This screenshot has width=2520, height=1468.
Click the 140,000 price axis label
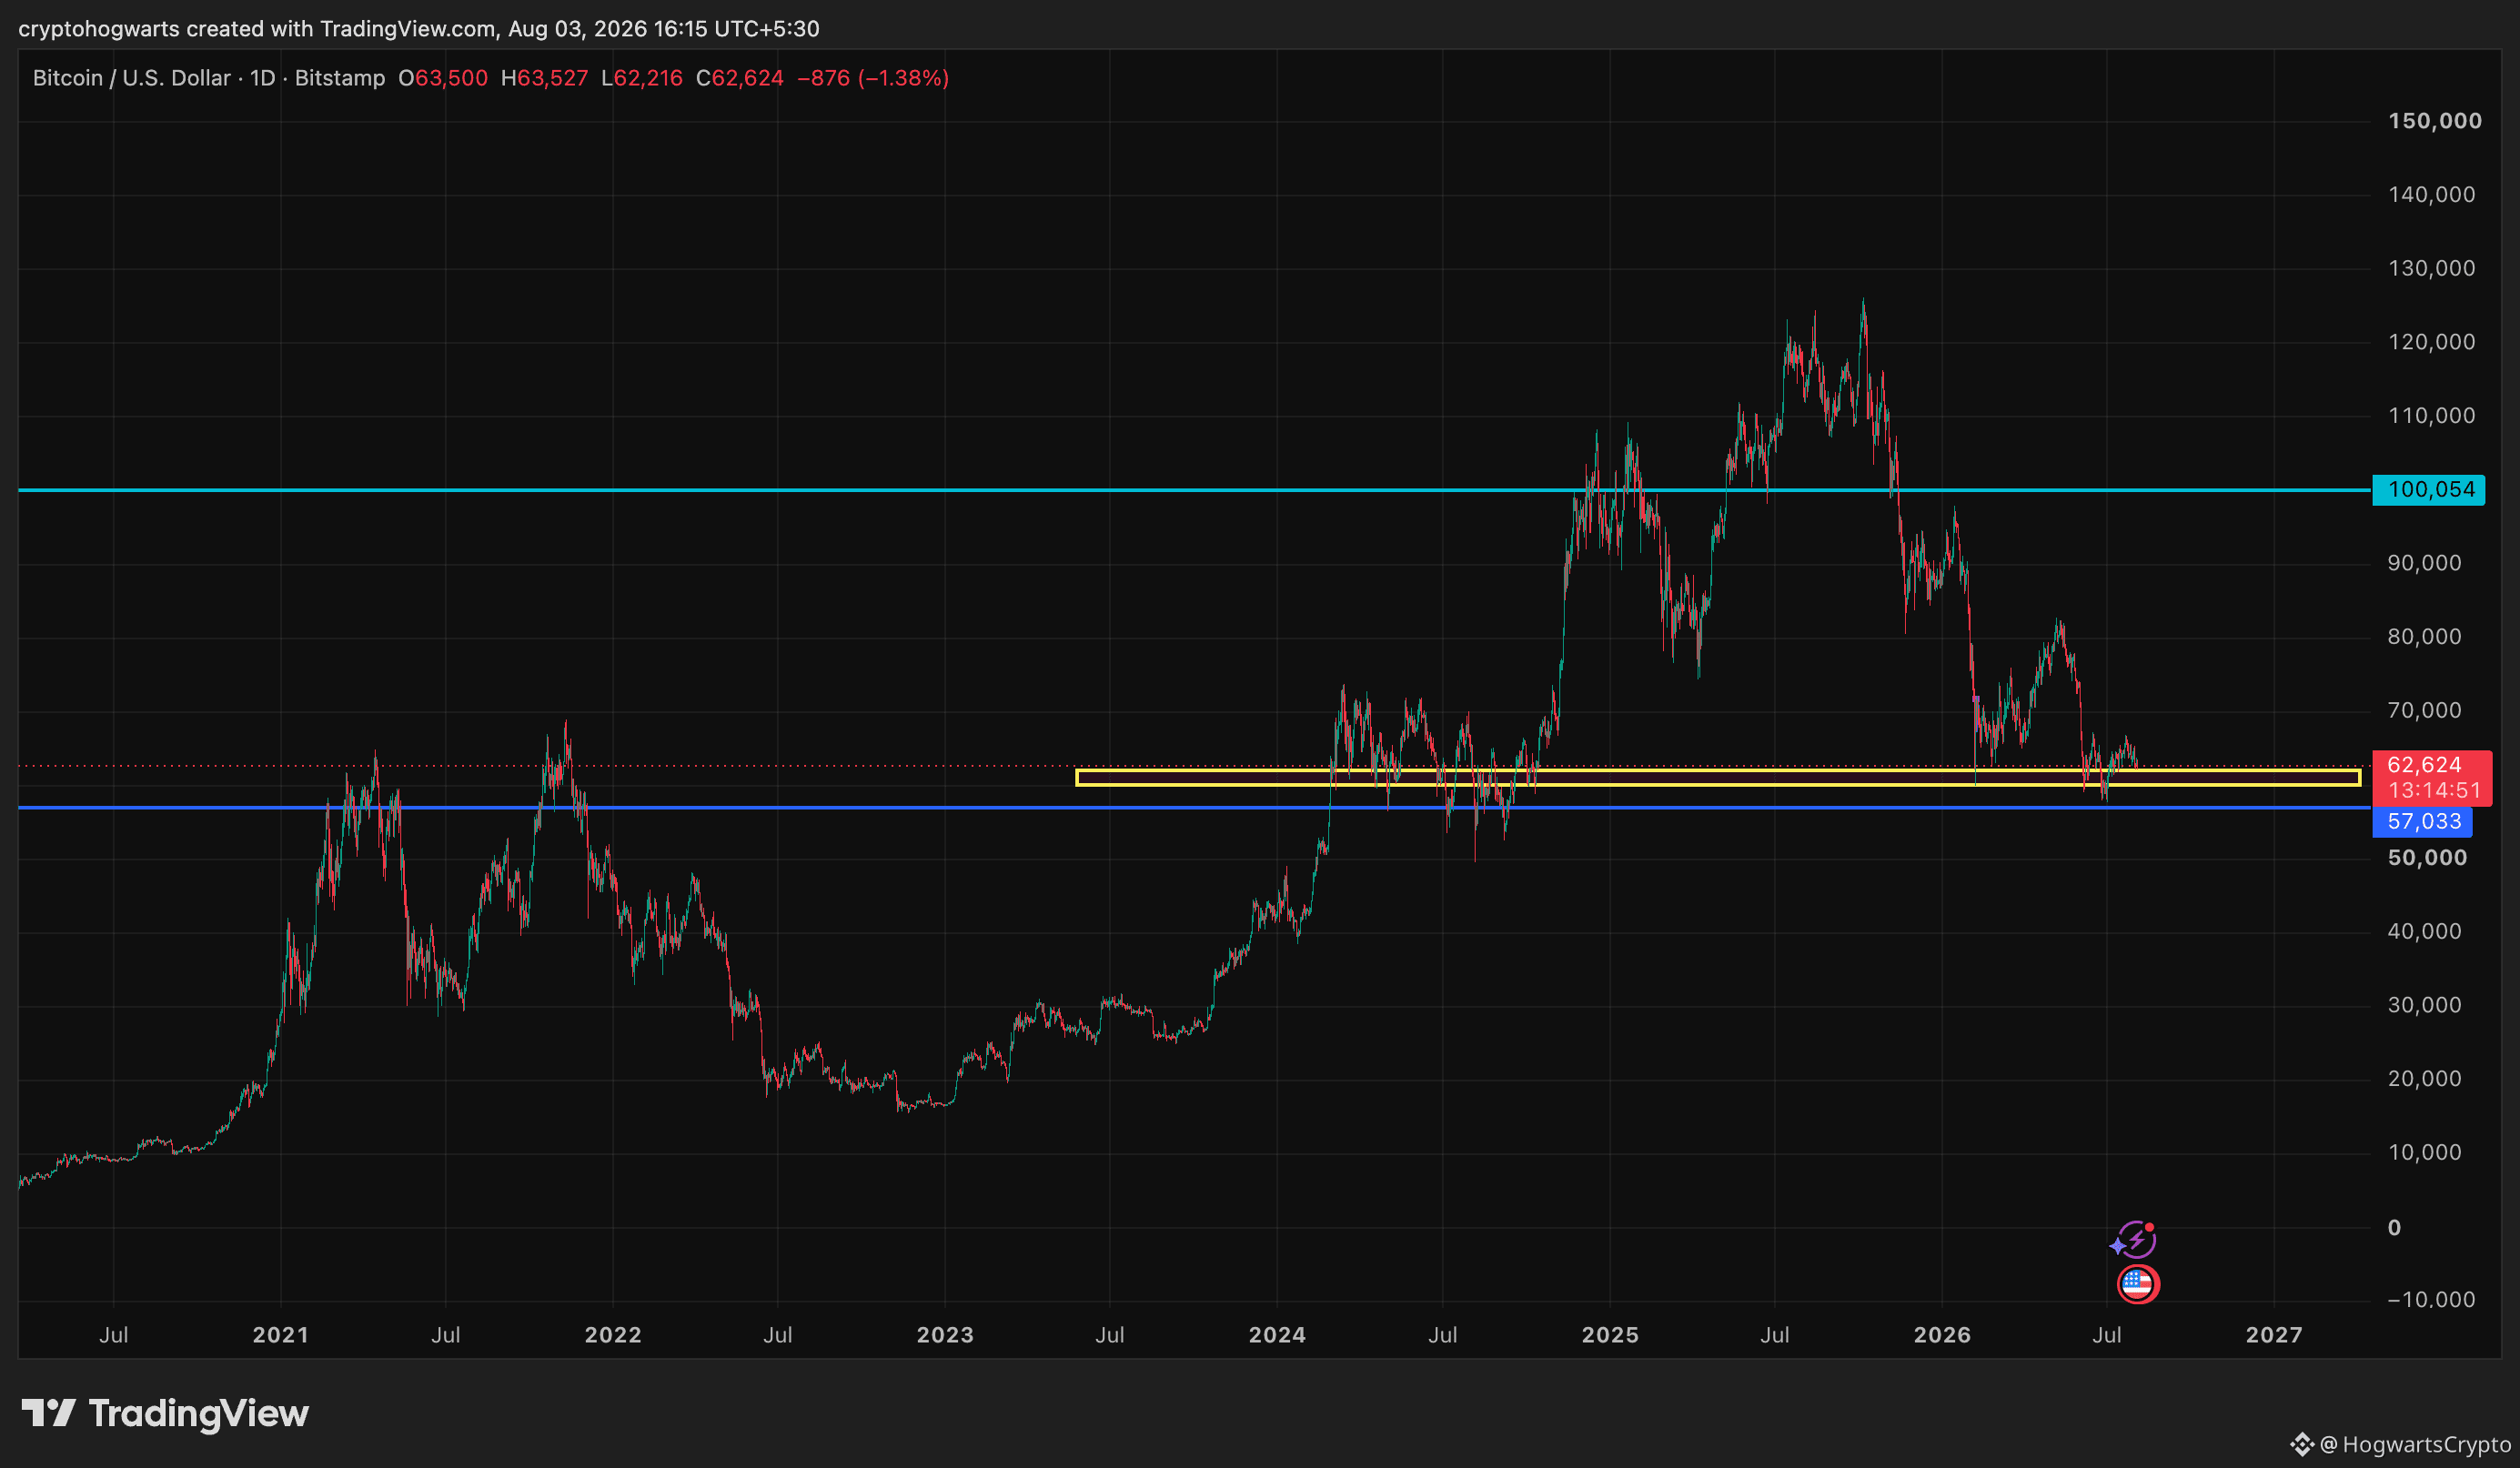point(2432,195)
